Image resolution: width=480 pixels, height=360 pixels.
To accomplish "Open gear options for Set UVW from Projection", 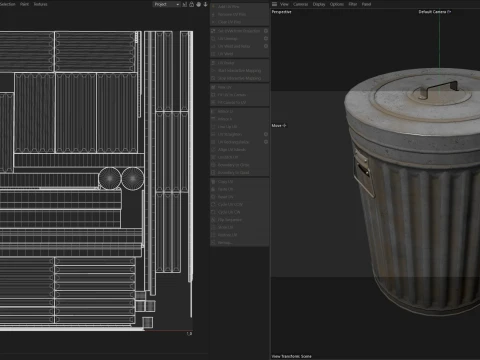I will click(x=266, y=31).
